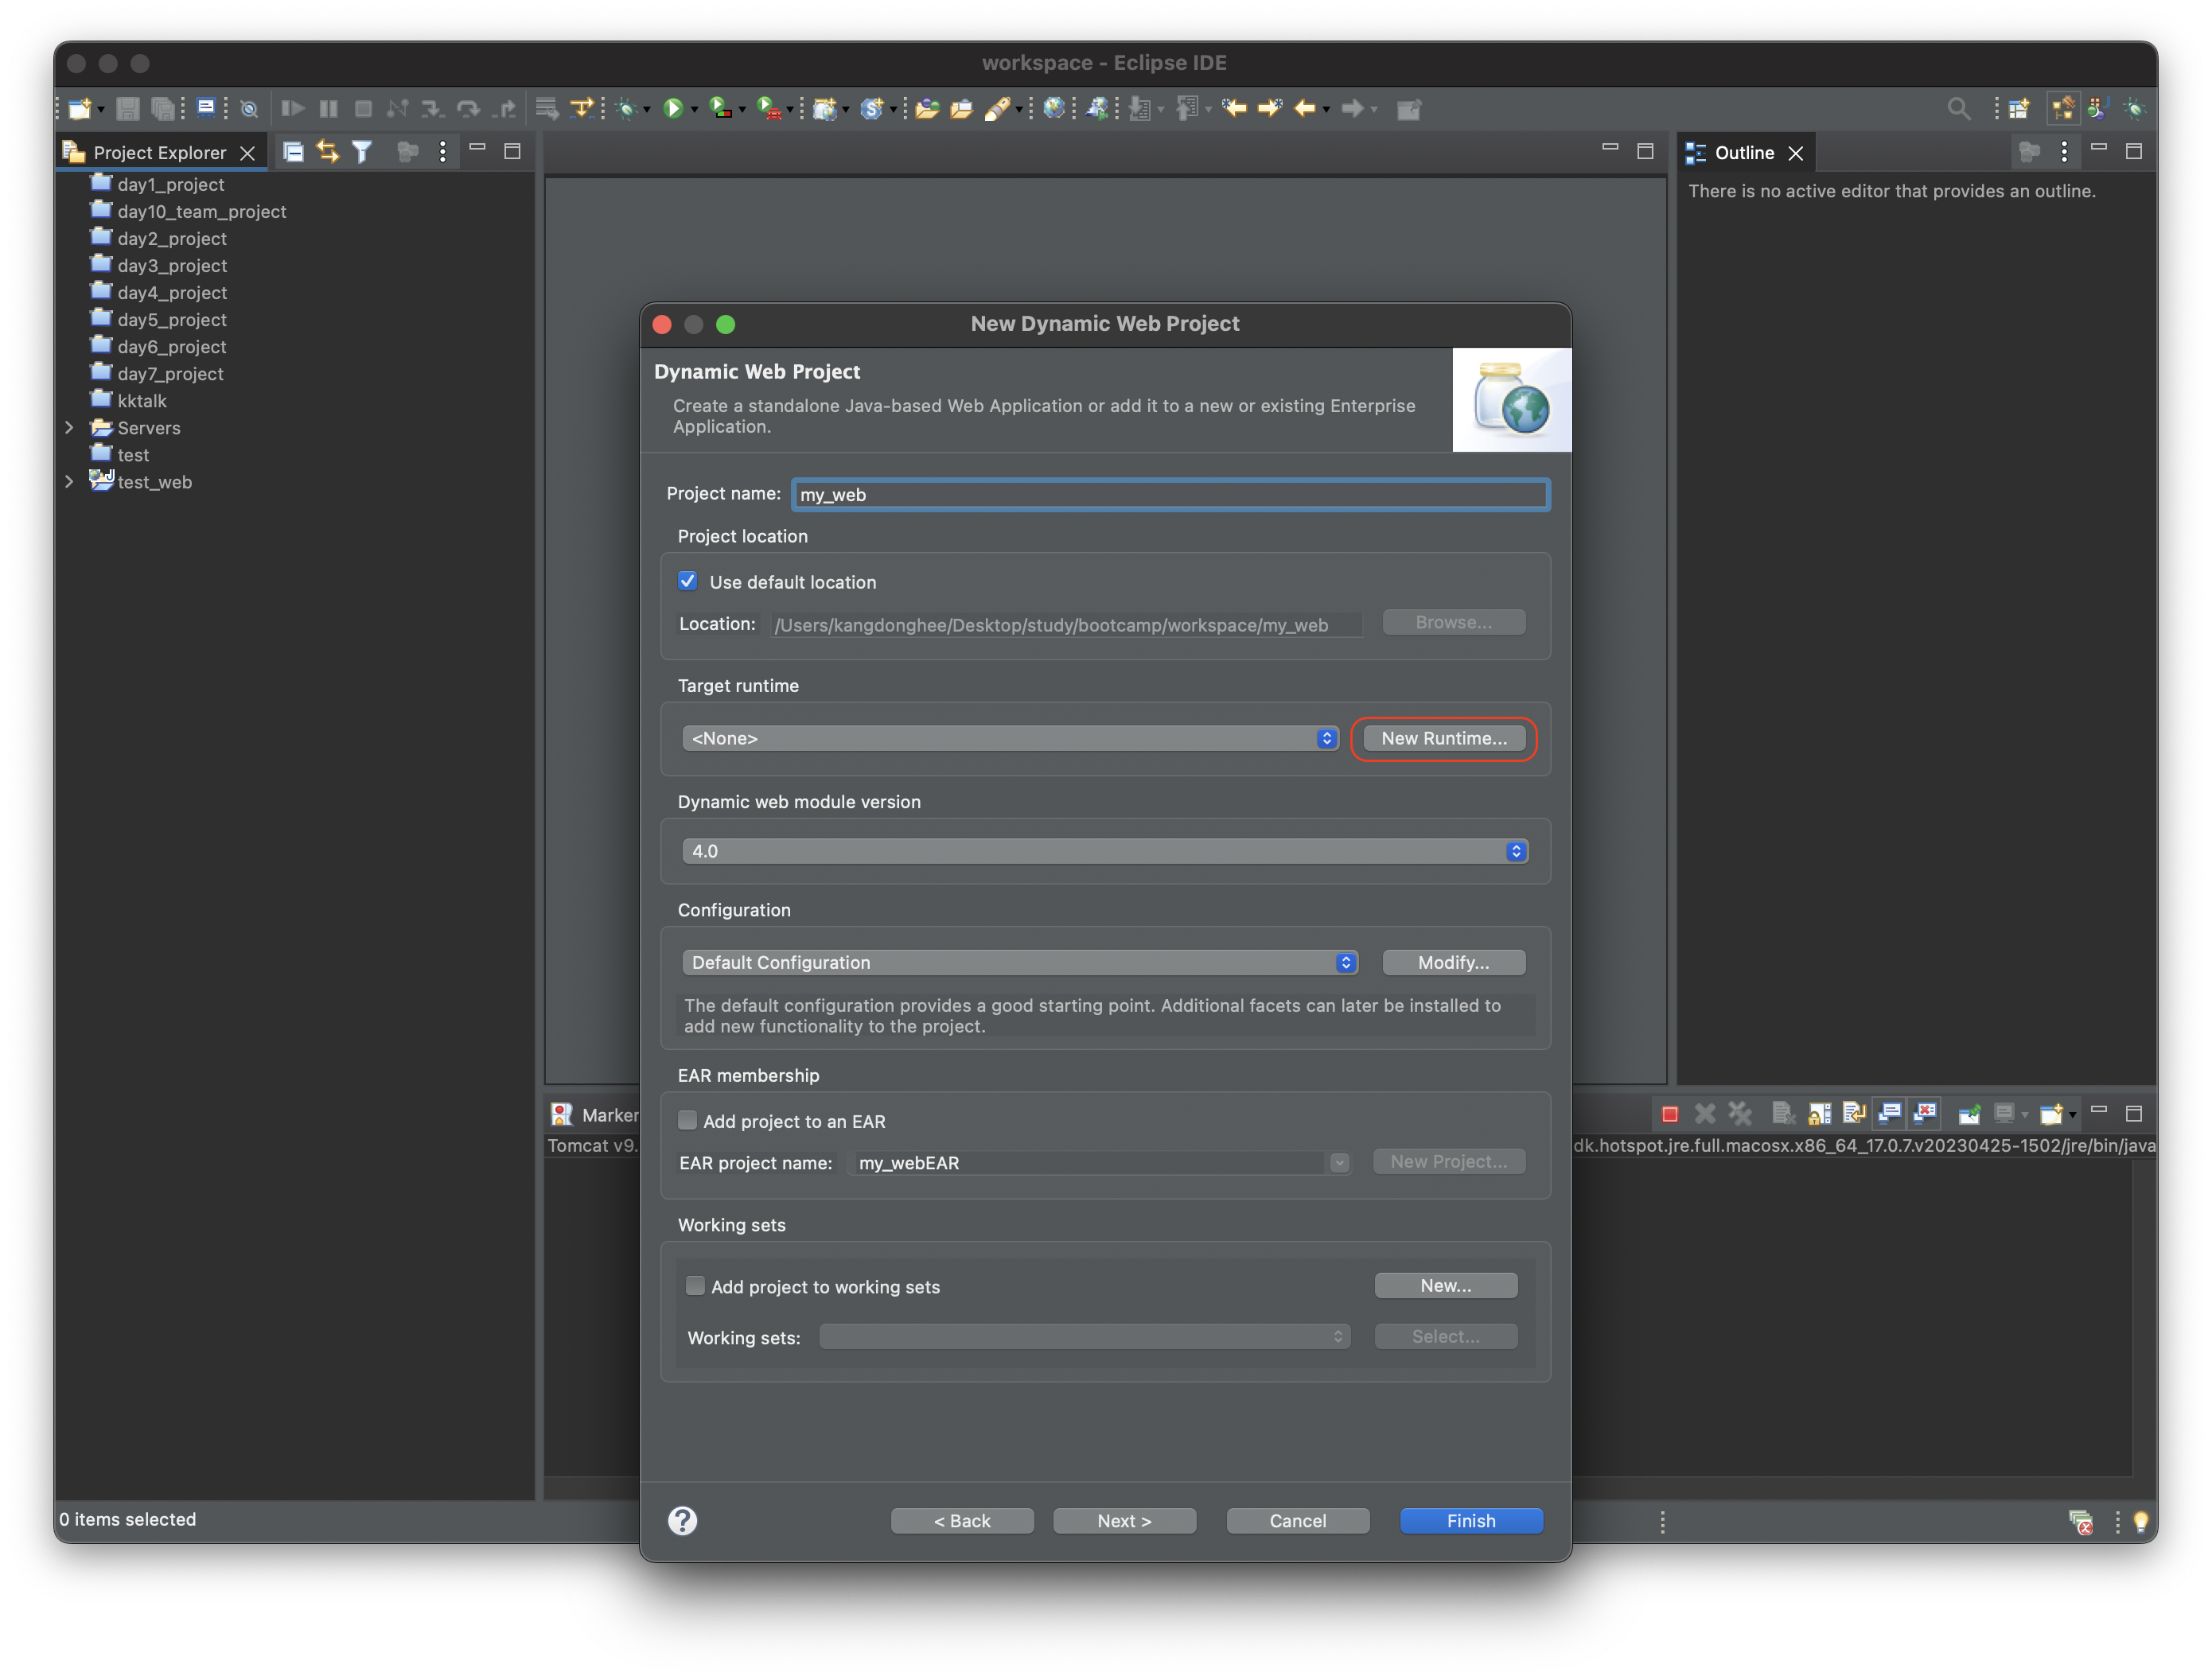2212x1680 pixels.
Task: Switch to the Debug perspective icon
Action: click(2135, 109)
